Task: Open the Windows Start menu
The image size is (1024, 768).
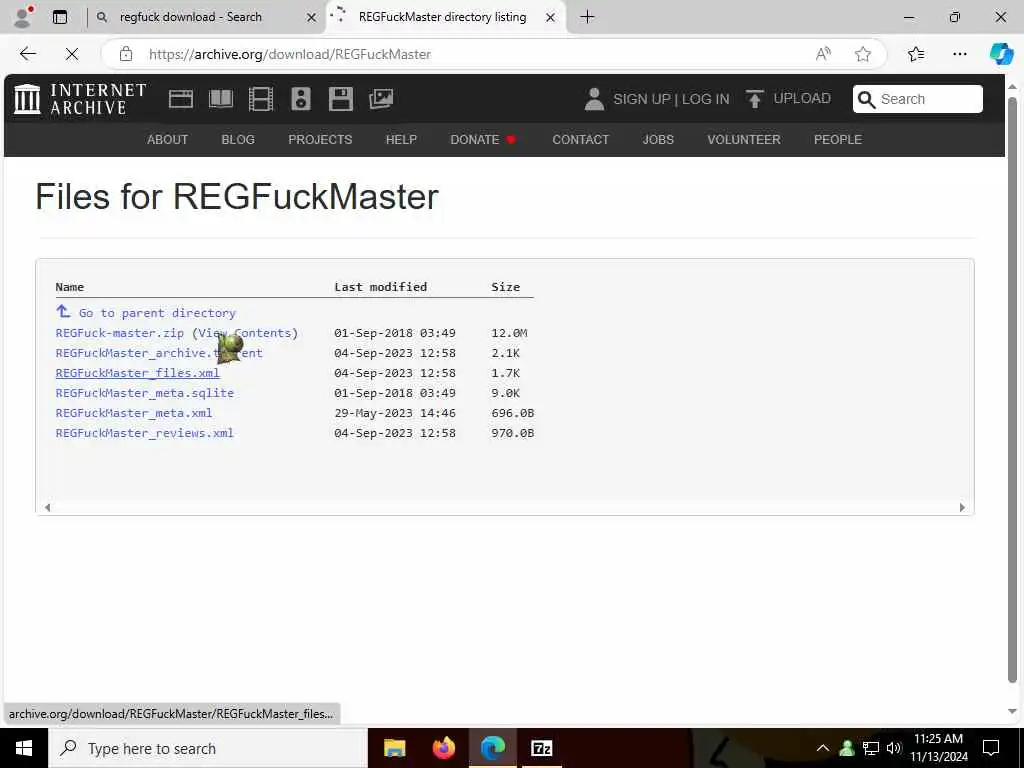Action: [x=24, y=748]
